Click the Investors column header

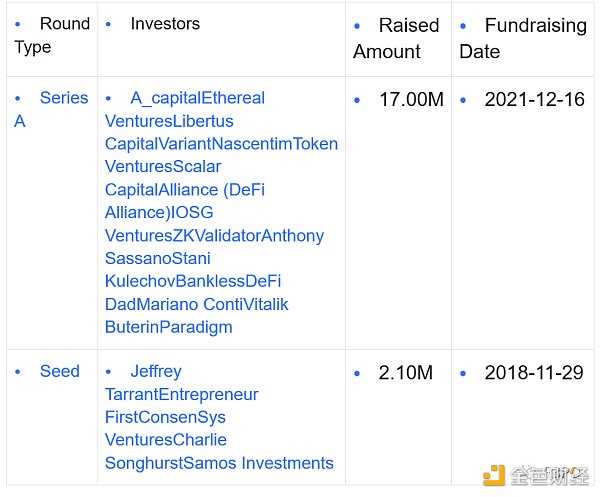point(165,23)
